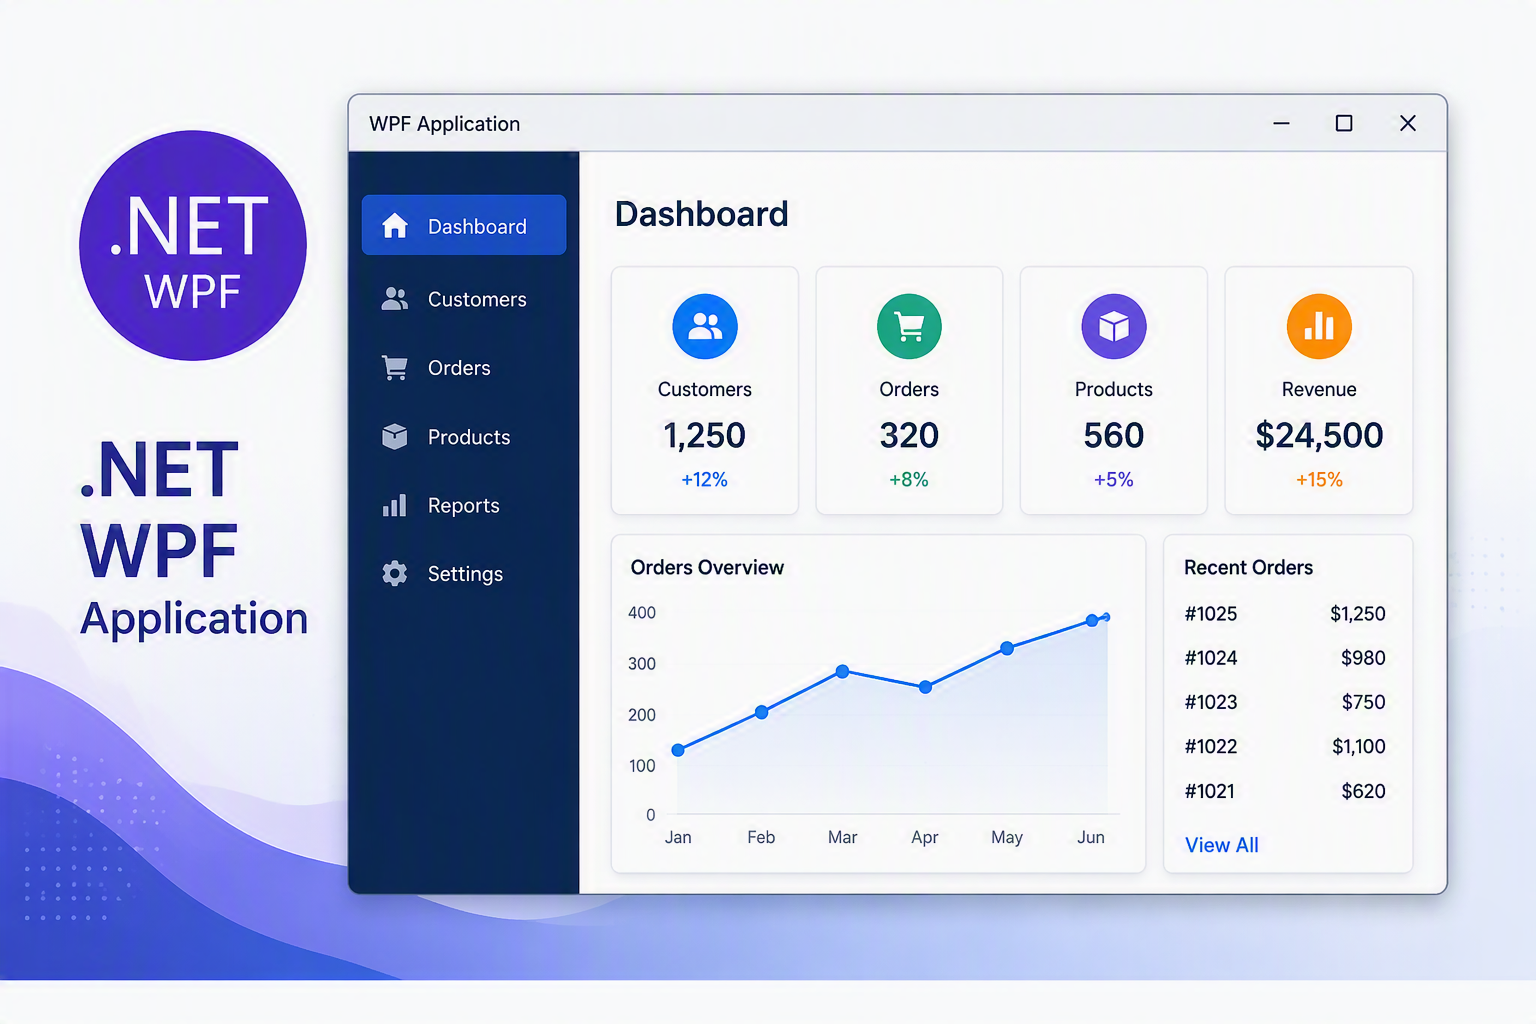This screenshot has width=1536, height=1024.
Task: Click the blue Customers circle icon on card
Action: pos(705,326)
